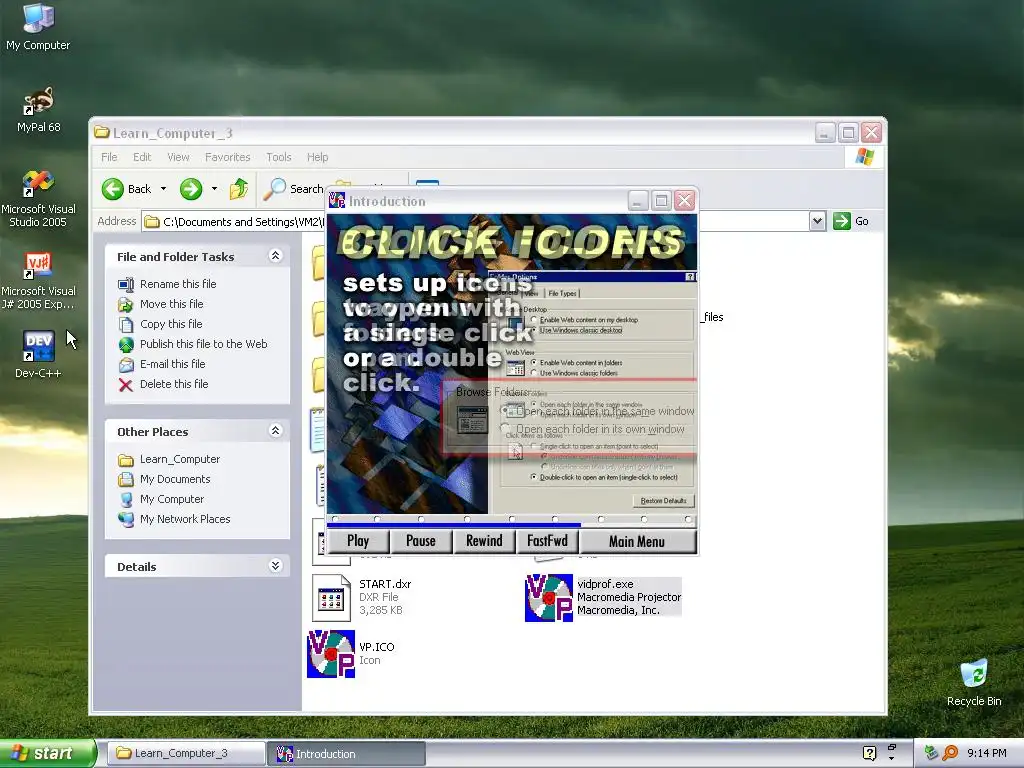
Task: Select the VP.ICO icon file
Action: [x=331, y=654]
